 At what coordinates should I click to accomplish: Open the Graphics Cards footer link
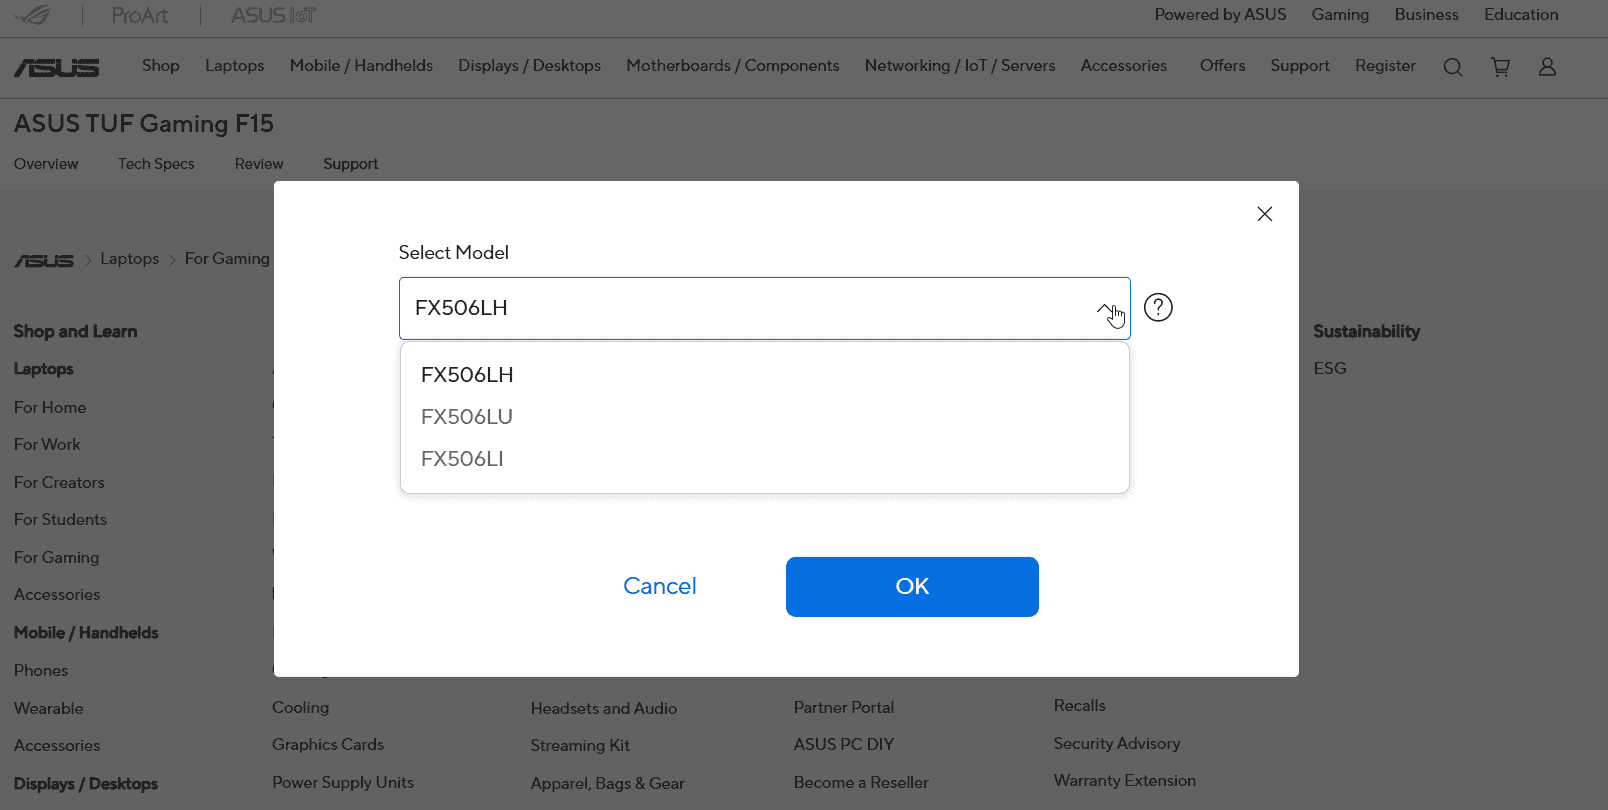coord(328,745)
